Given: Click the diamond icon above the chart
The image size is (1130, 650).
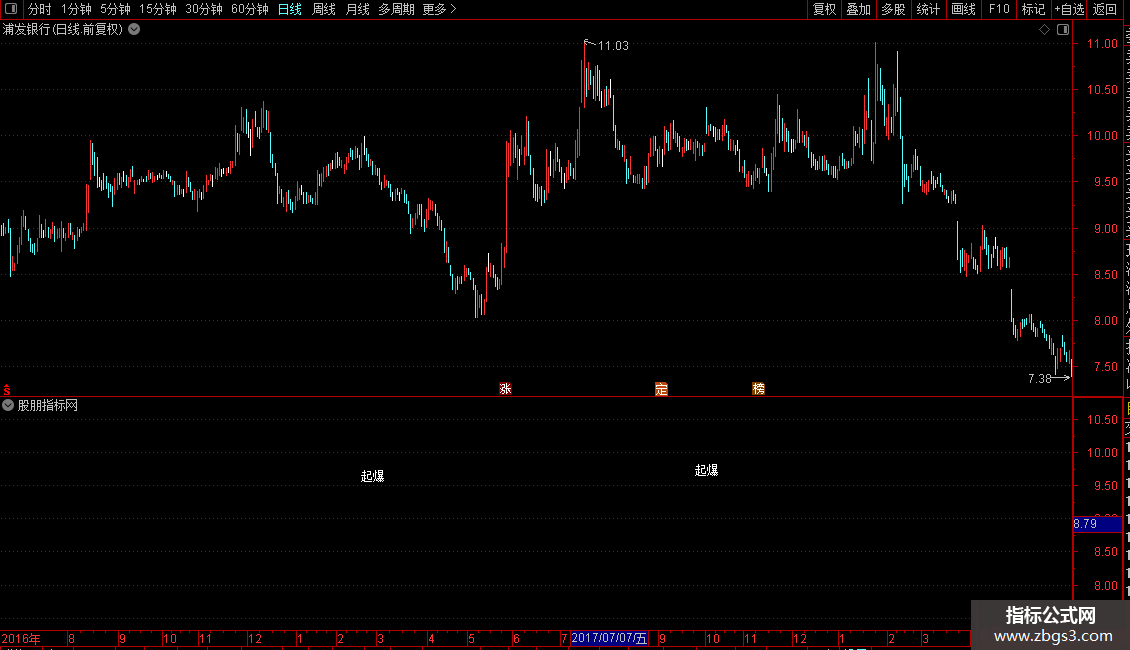Looking at the screenshot, I should coord(1044,30).
